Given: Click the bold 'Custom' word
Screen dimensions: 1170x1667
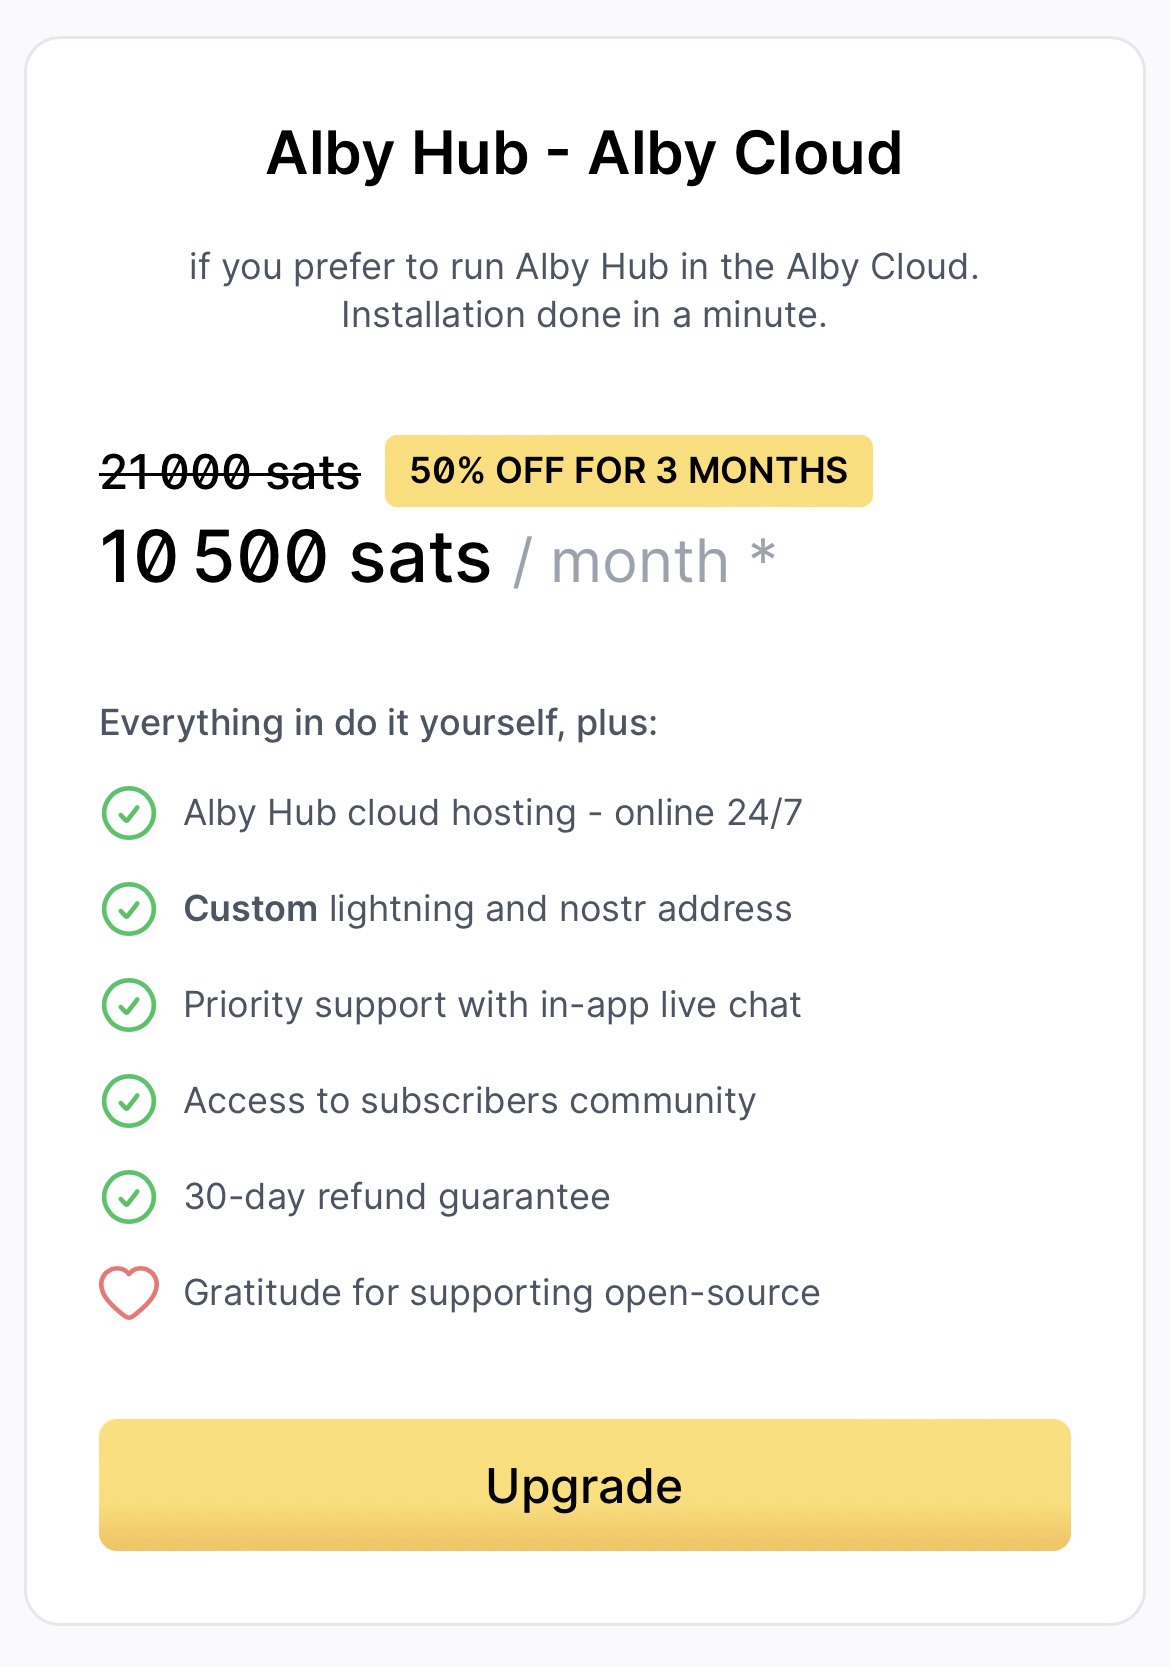Looking at the screenshot, I should click(x=251, y=909).
